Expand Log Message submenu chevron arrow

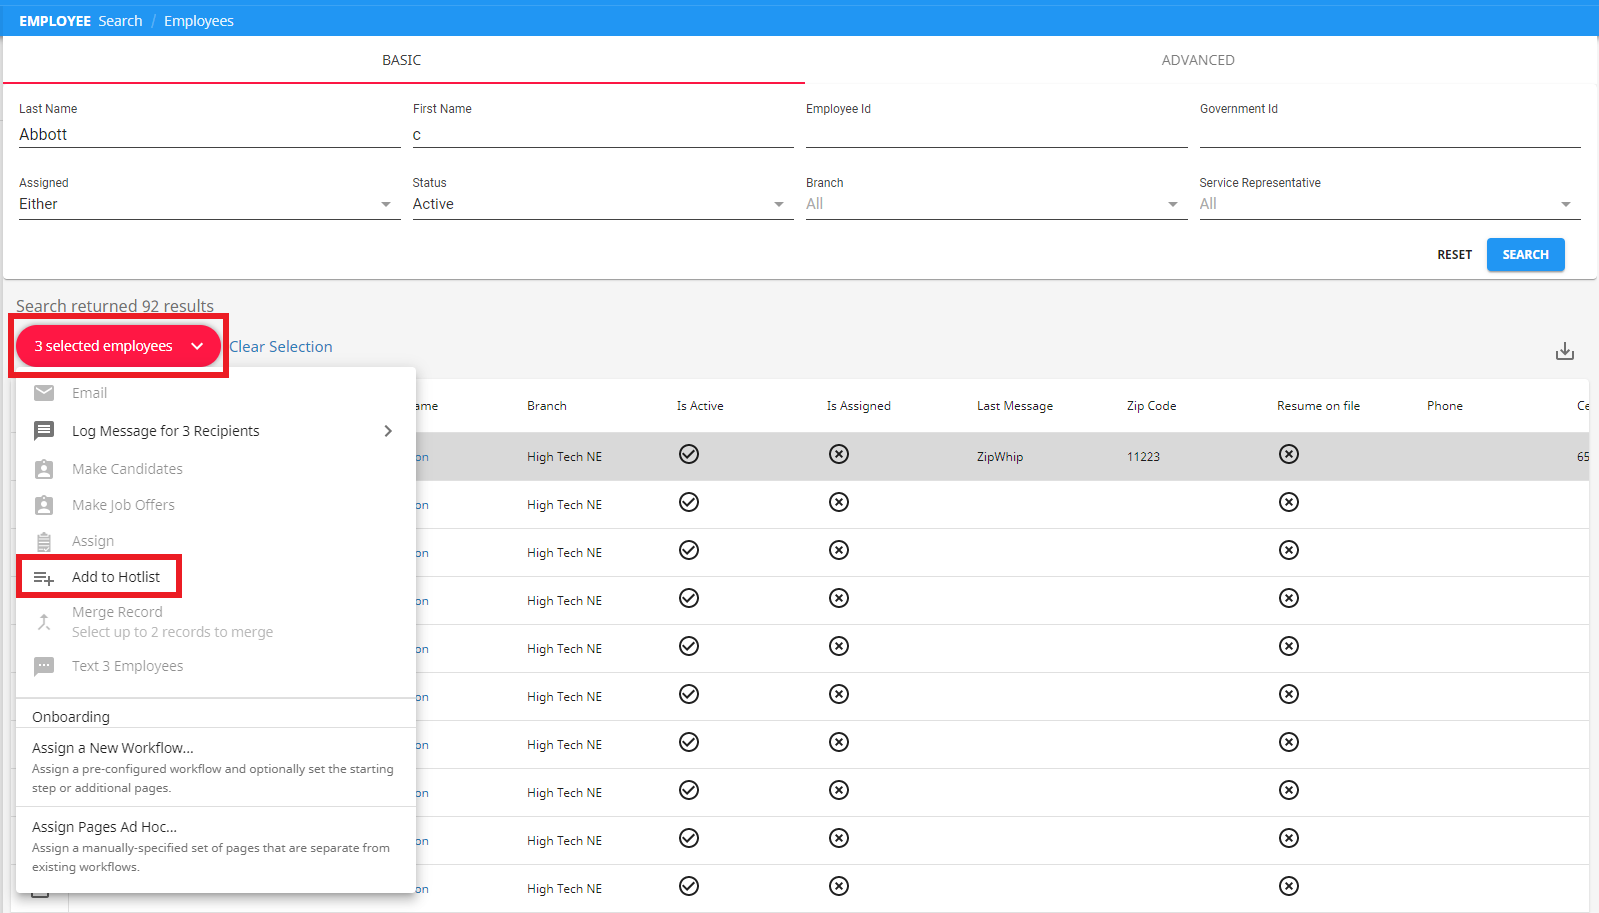tap(388, 431)
